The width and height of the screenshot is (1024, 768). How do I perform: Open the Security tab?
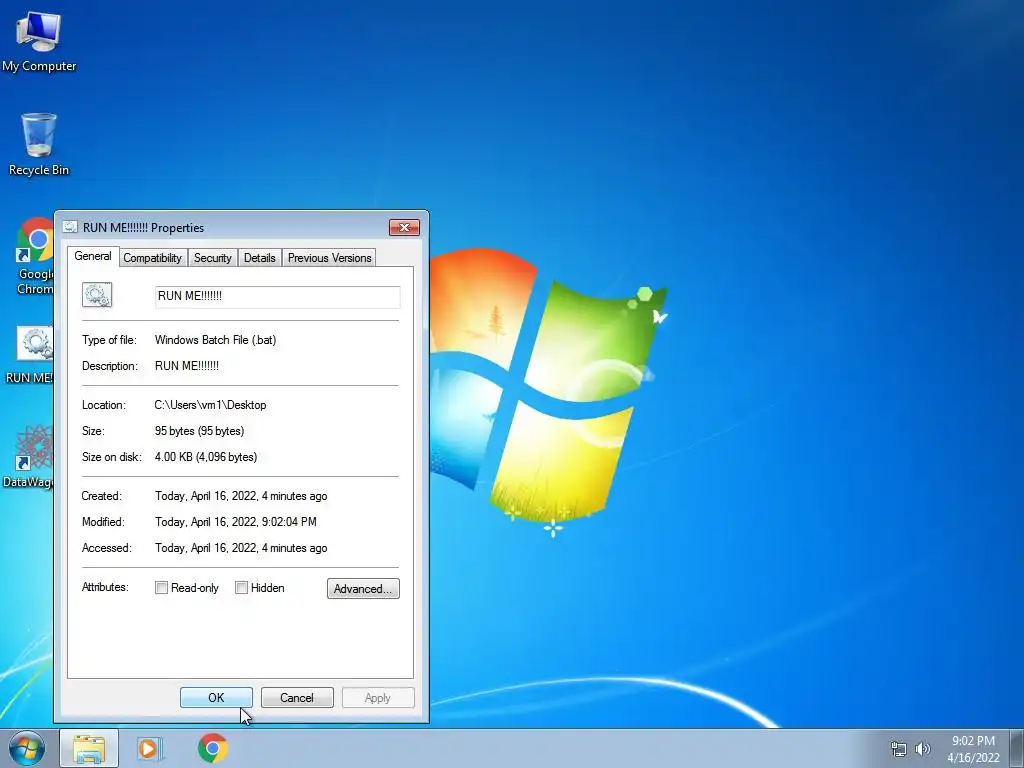pos(213,258)
